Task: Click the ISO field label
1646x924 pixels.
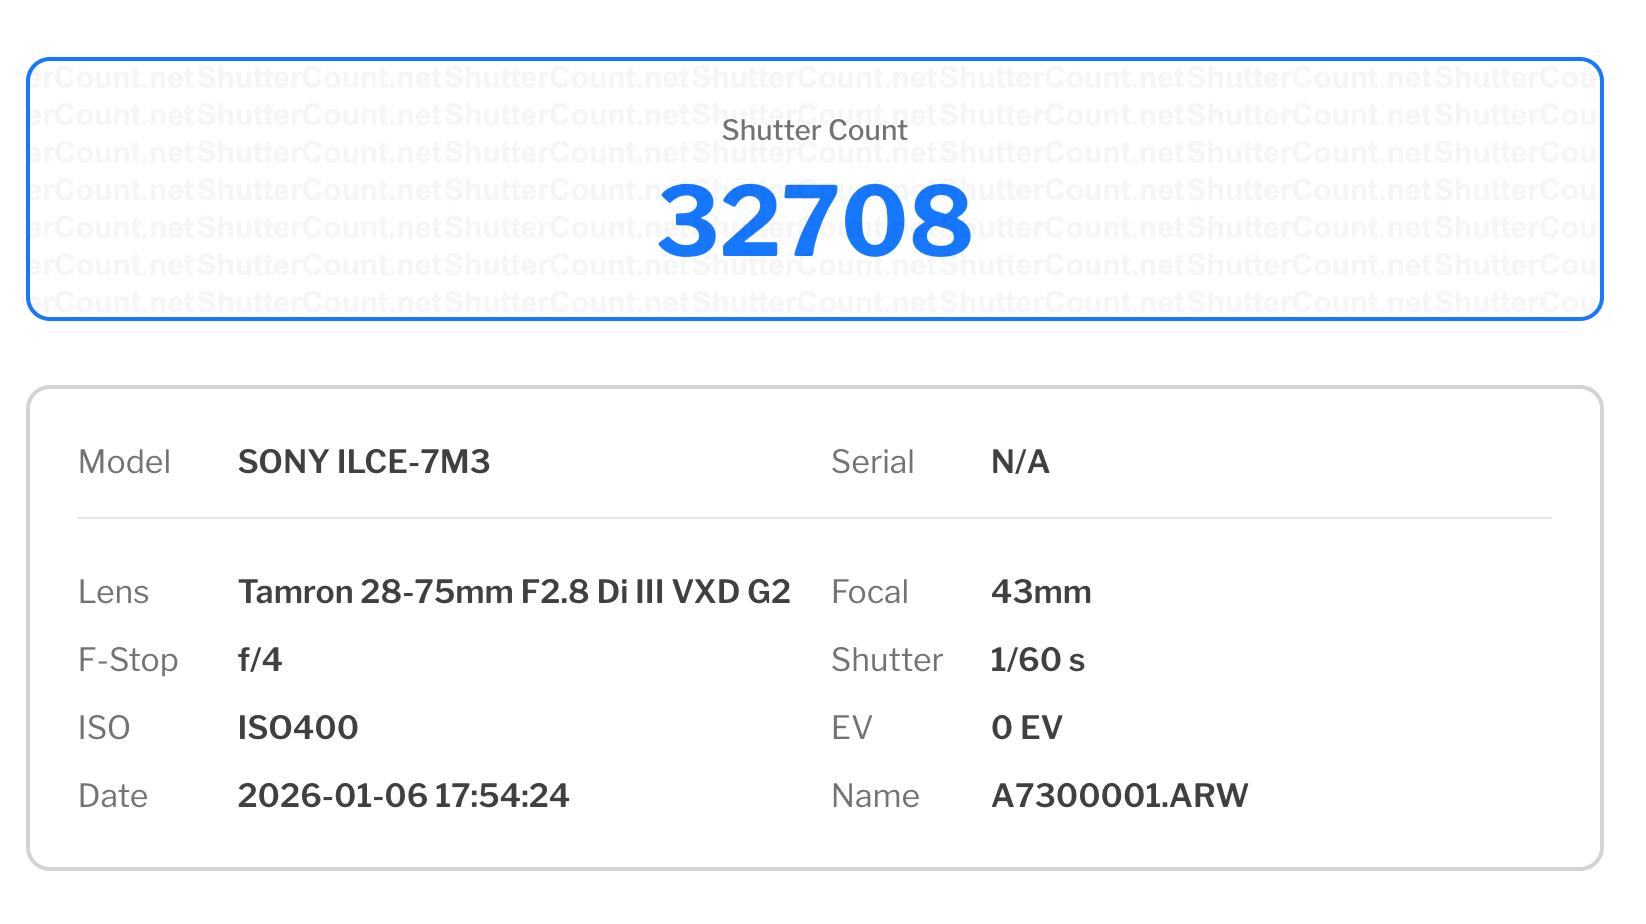Action: (x=104, y=728)
